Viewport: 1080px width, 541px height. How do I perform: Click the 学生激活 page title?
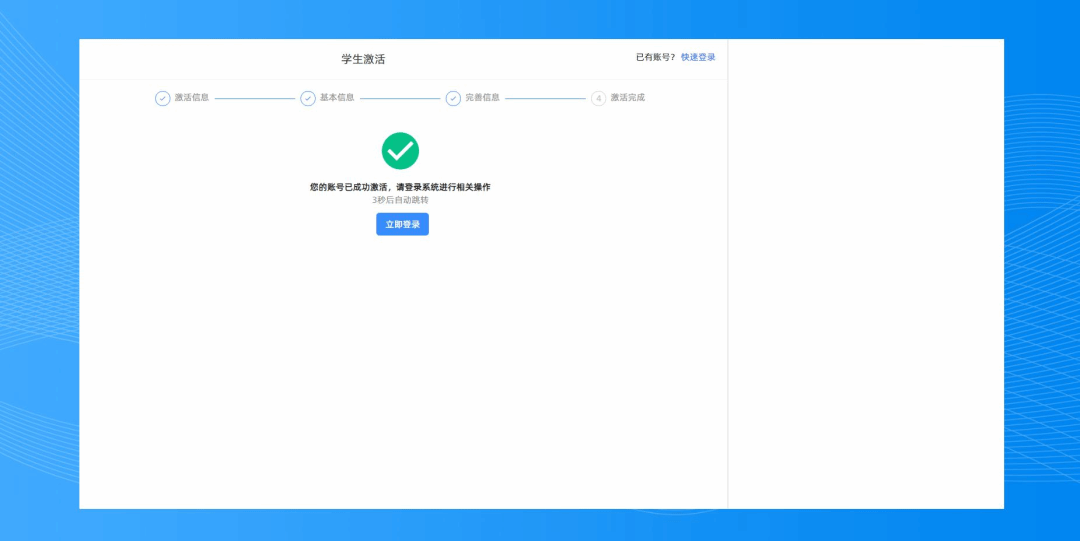363,59
